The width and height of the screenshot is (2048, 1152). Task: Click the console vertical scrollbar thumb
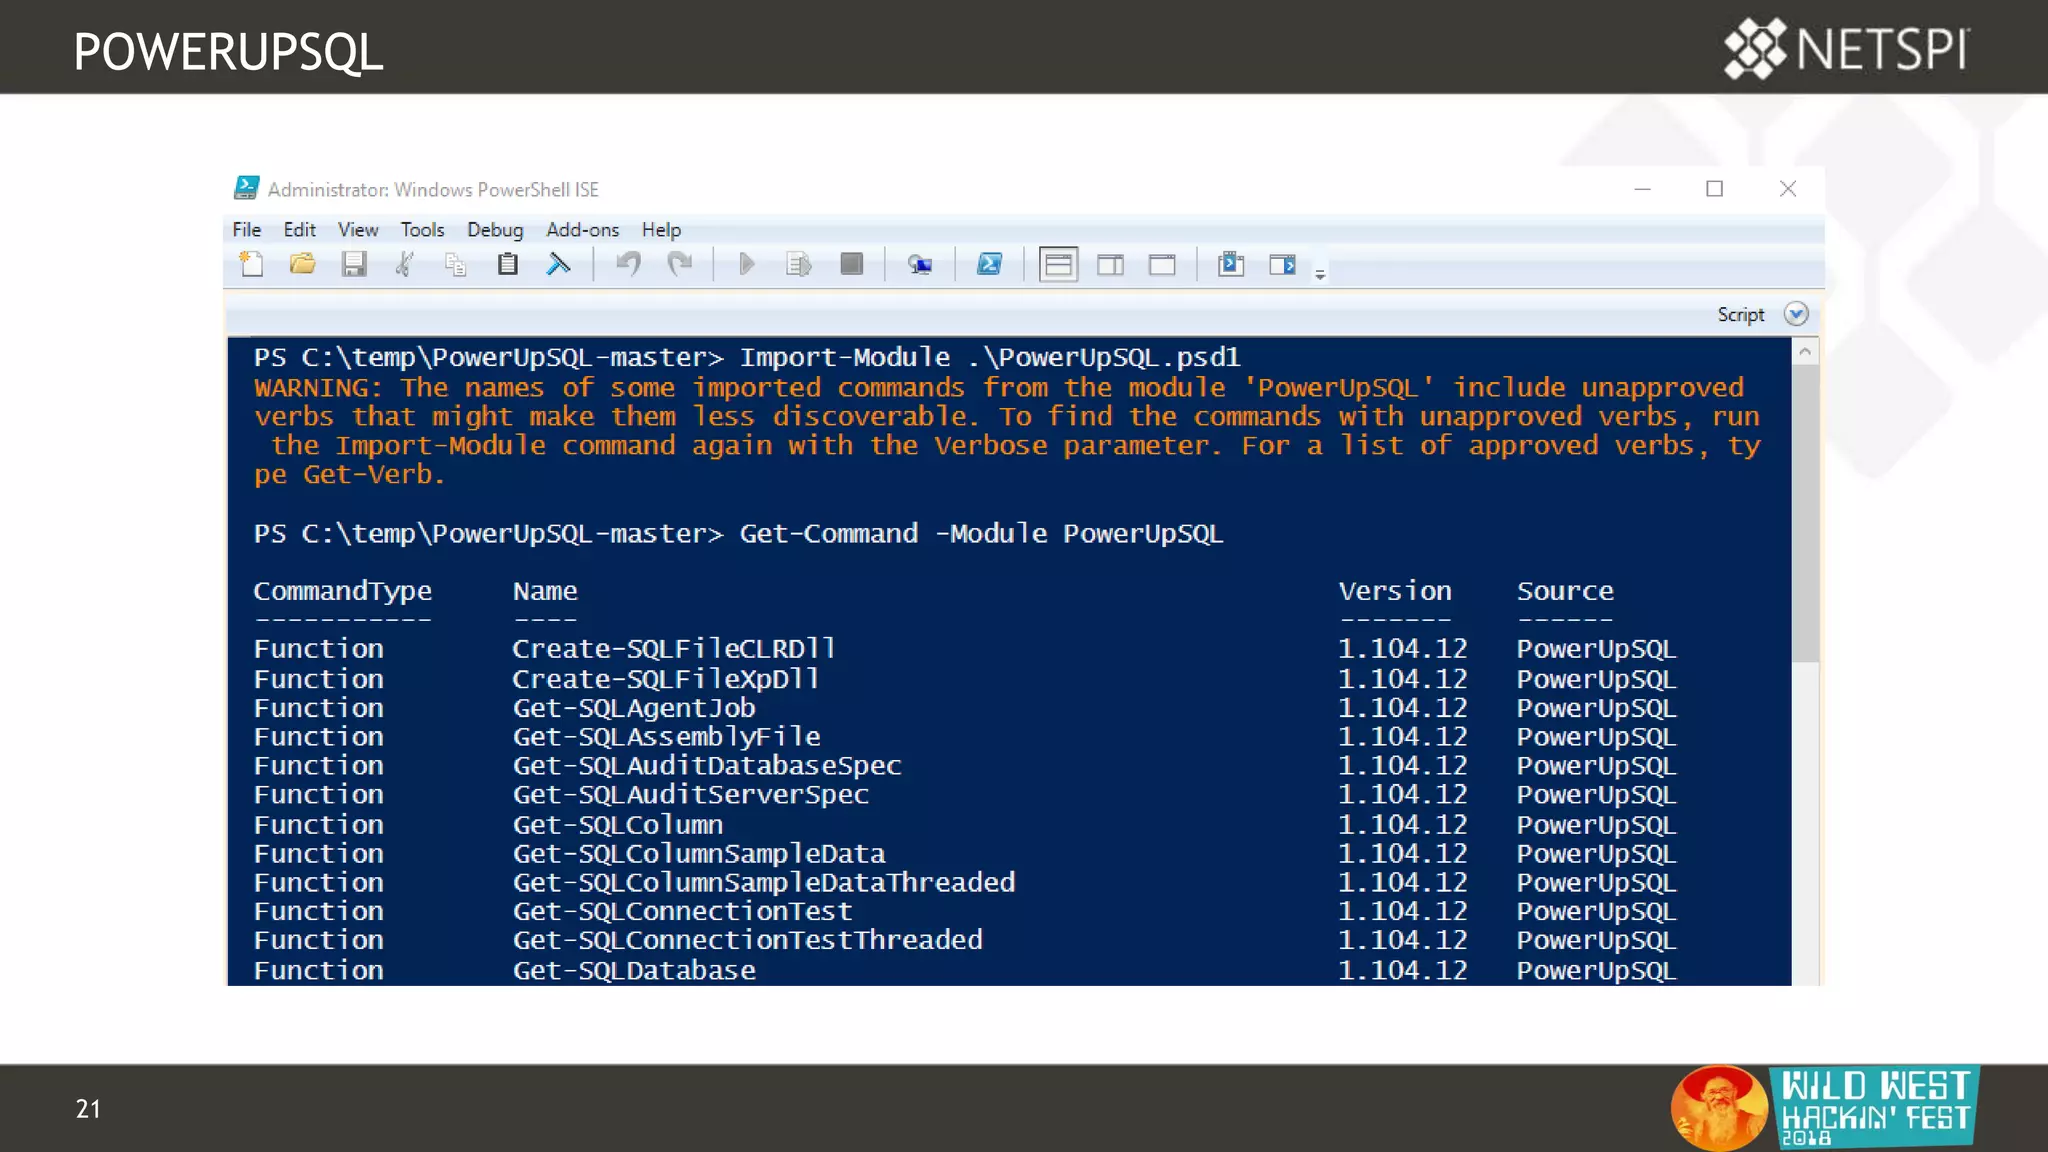point(1805,513)
